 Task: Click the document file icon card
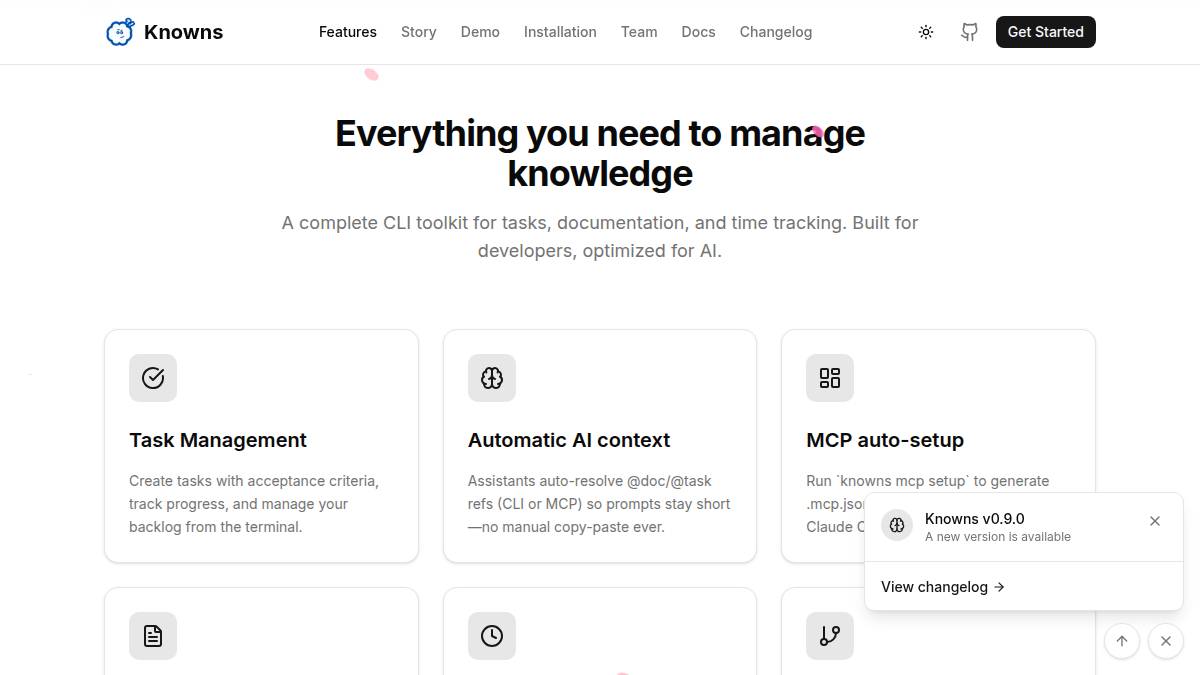point(153,636)
